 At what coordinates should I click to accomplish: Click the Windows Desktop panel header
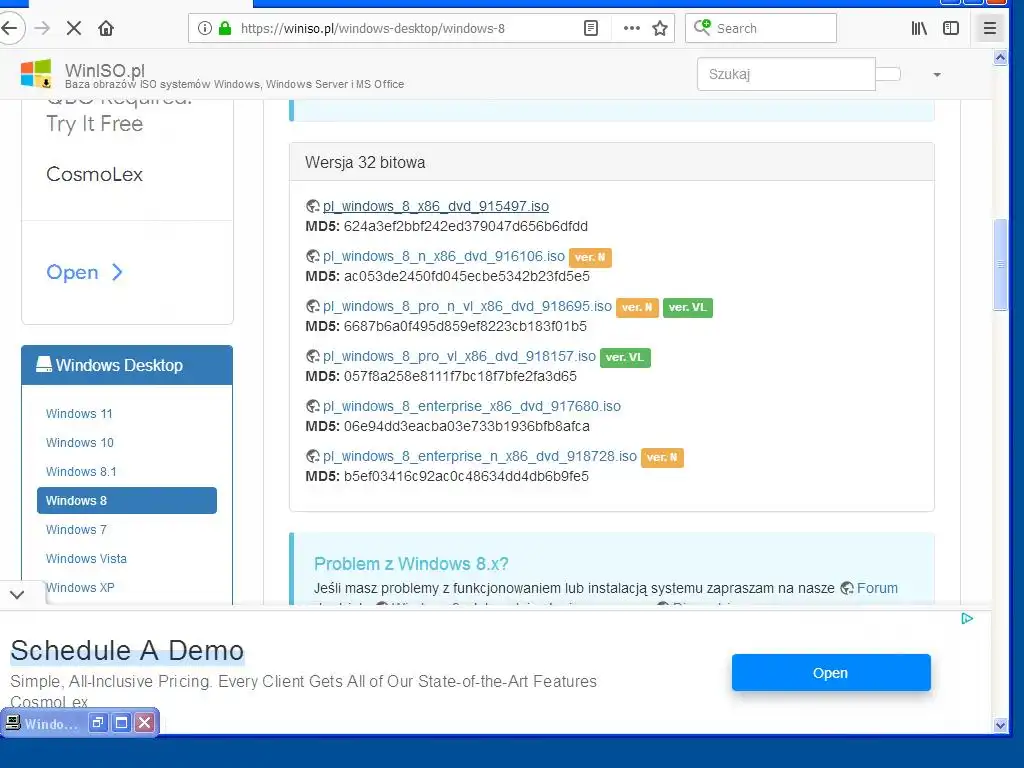[127, 365]
